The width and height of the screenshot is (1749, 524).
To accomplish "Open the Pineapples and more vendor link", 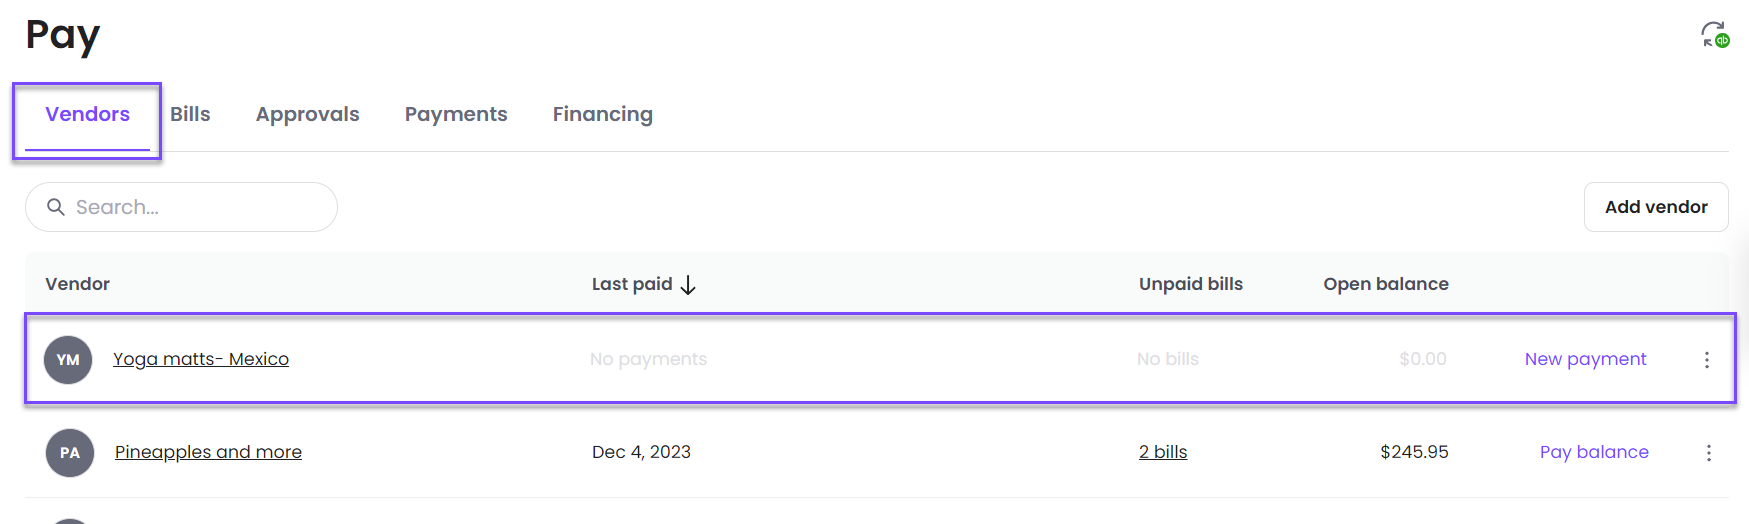I will click(x=208, y=452).
